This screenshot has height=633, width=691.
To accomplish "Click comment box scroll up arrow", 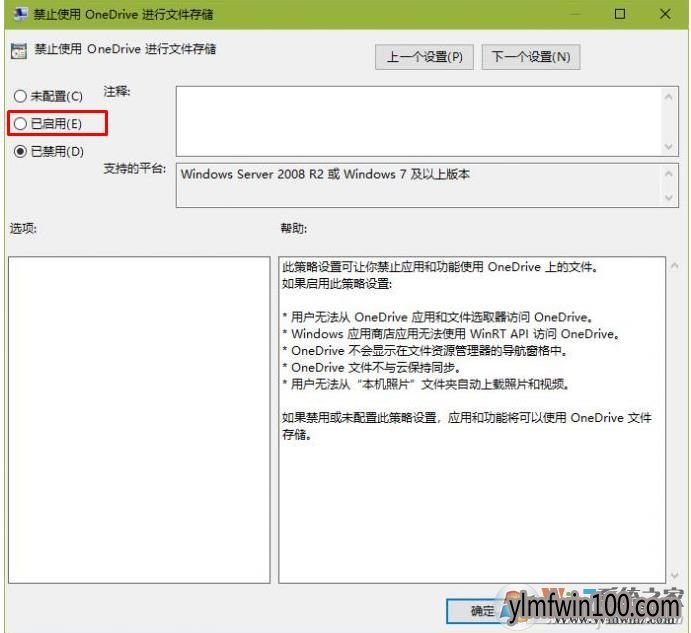I will click(x=669, y=97).
